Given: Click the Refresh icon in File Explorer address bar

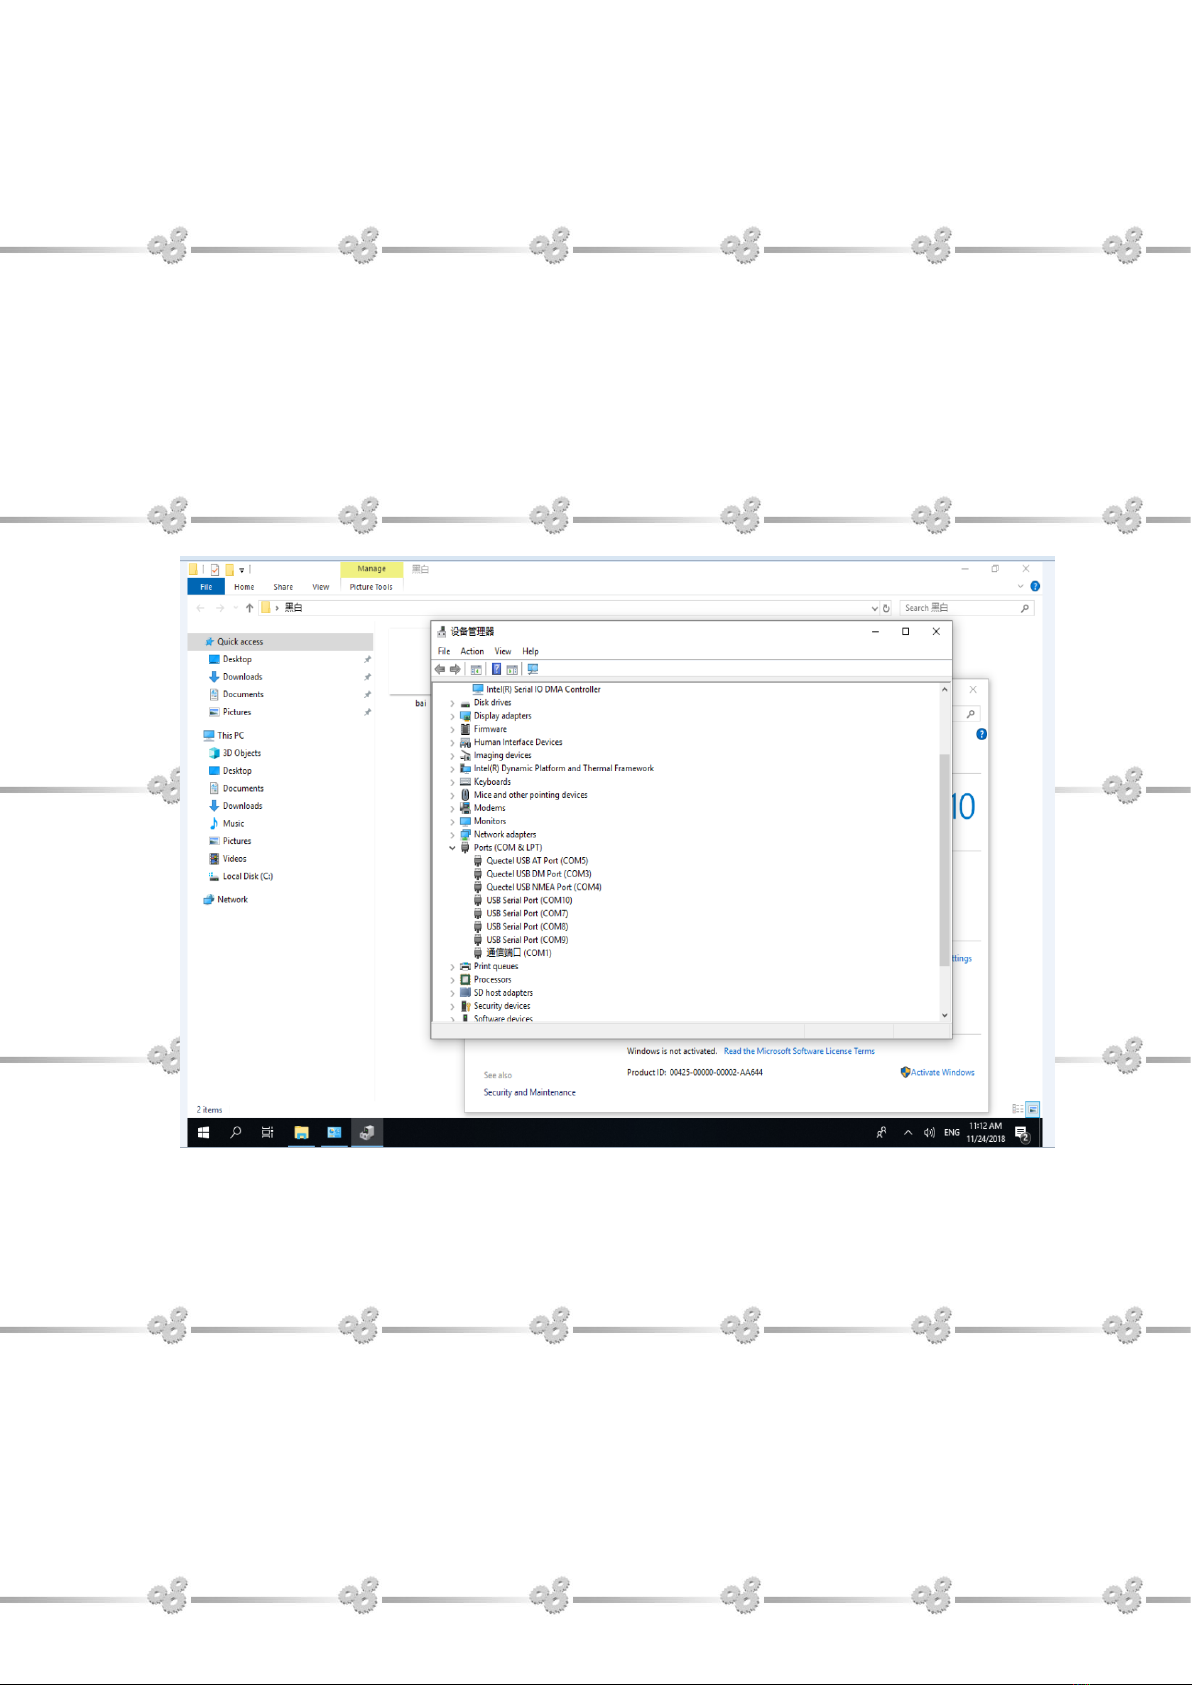Looking at the screenshot, I should (x=886, y=608).
